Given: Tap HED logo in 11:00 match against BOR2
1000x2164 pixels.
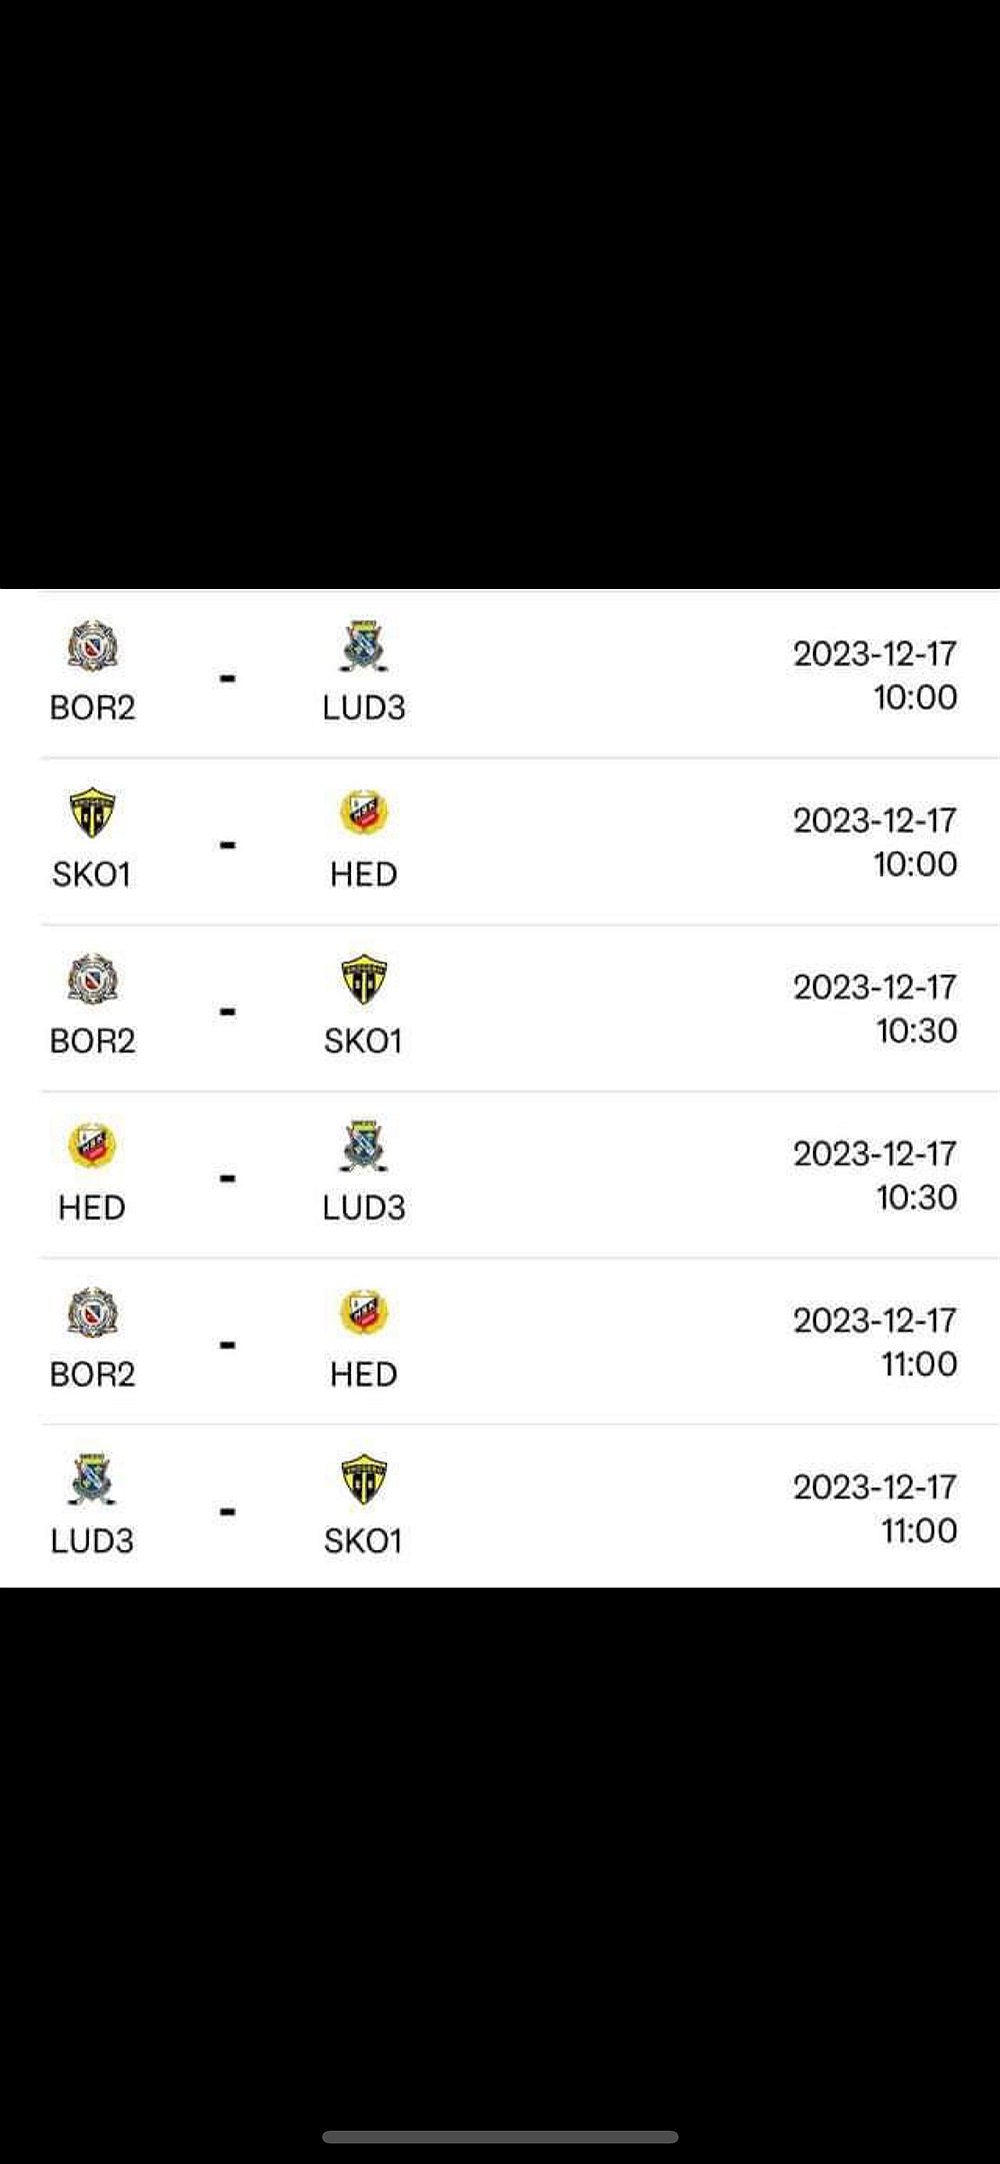Looking at the screenshot, I should click(363, 1313).
